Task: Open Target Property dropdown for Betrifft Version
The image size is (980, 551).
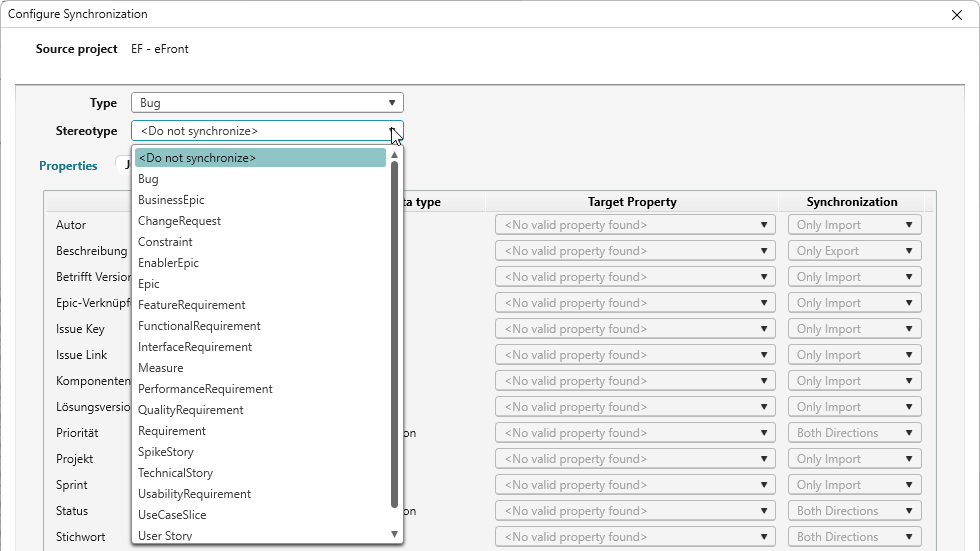Action: [635, 277]
